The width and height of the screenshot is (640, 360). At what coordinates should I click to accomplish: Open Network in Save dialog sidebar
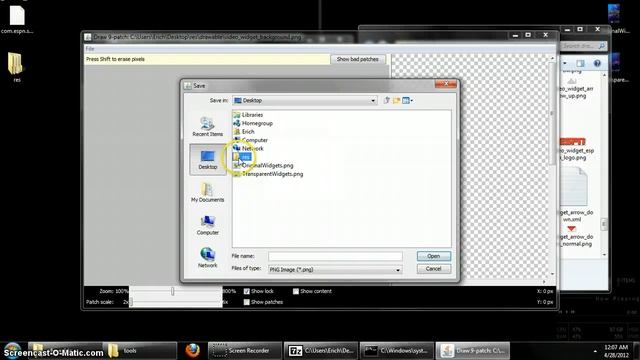tap(207, 258)
